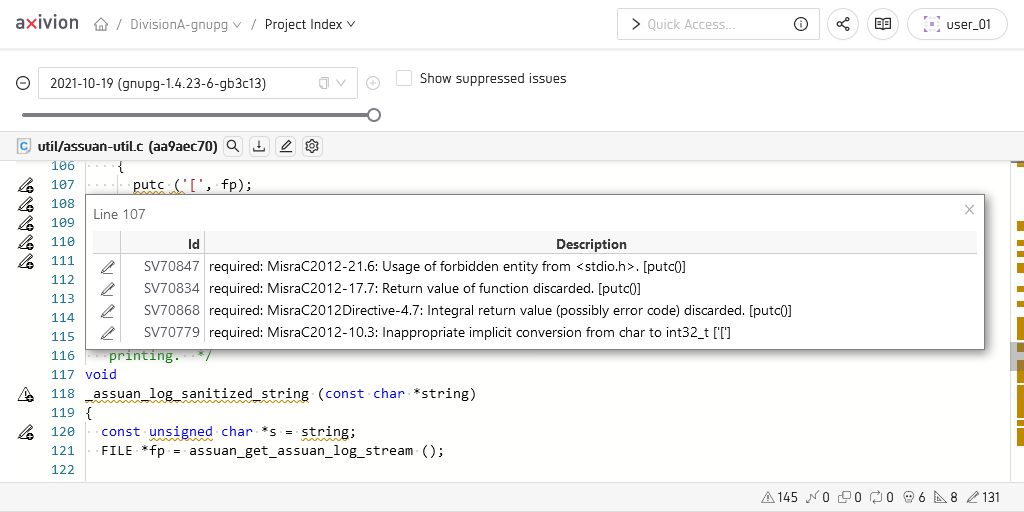Download the source file
Screen dimensions: 1024x512
(259, 146)
